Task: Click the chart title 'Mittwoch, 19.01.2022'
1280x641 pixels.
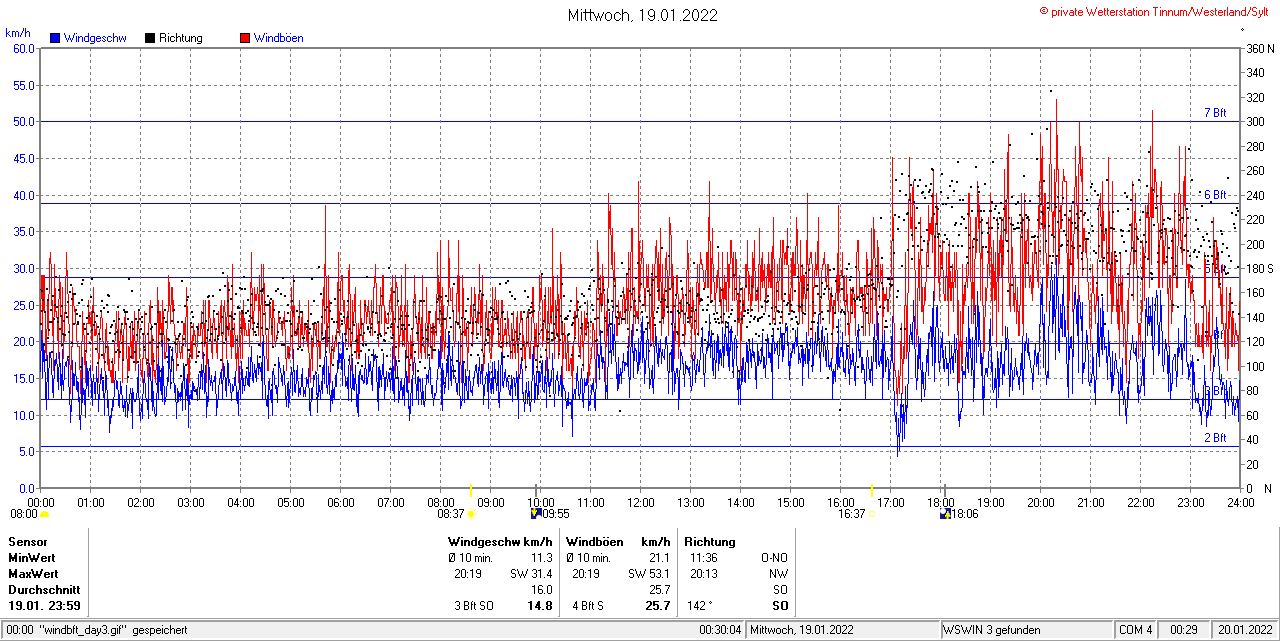Action: coord(642,15)
